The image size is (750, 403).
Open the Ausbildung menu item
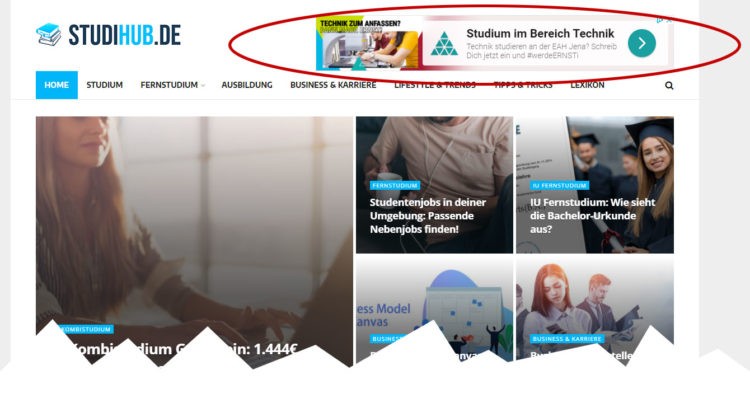click(x=247, y=85)
